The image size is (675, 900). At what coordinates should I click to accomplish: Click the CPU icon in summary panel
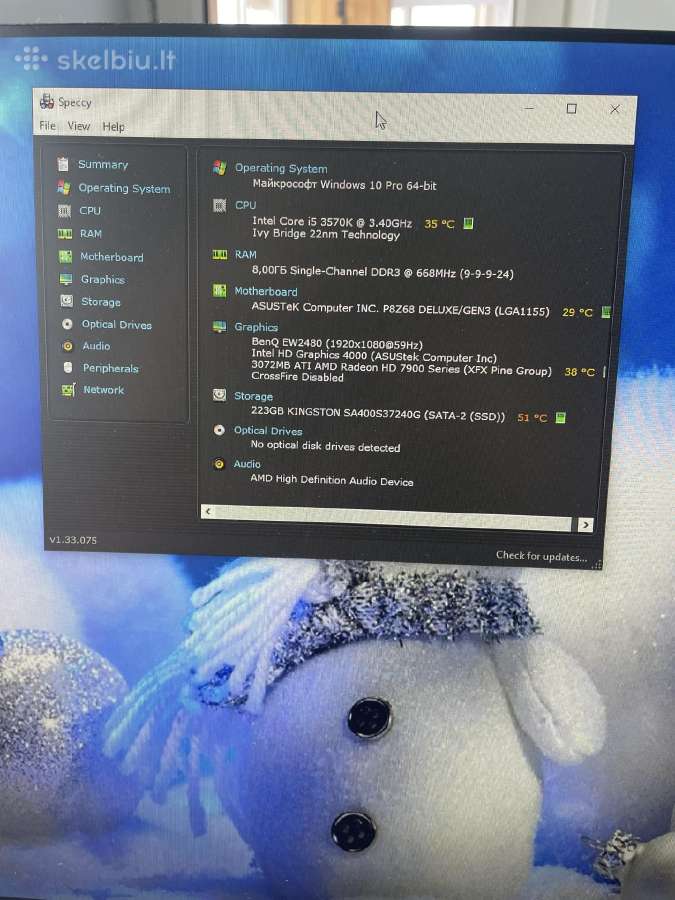(x=219, y=205)
